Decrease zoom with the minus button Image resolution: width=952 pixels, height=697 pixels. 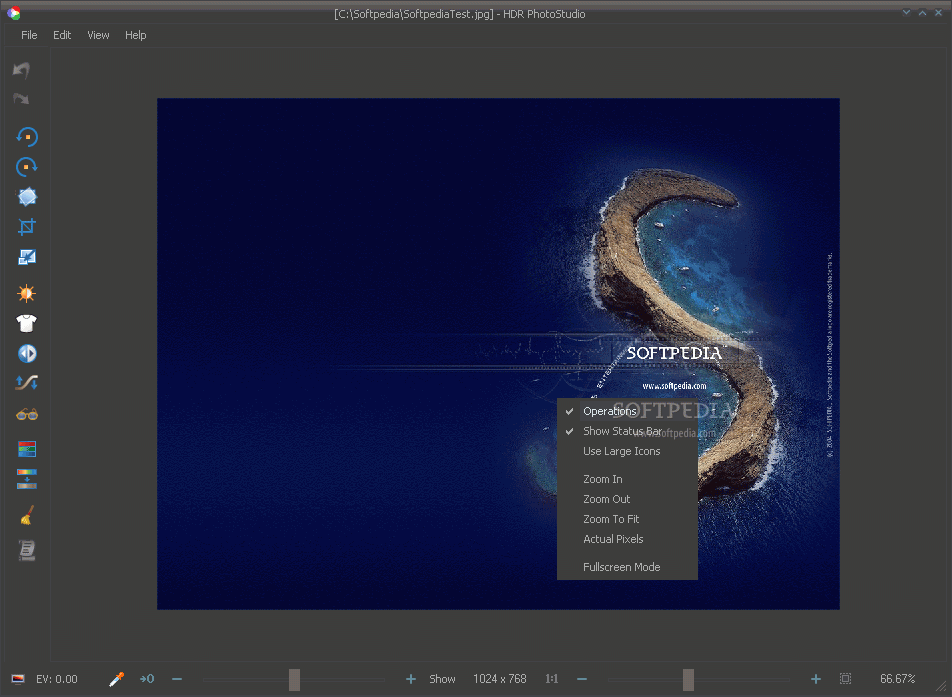click(582, 679)
